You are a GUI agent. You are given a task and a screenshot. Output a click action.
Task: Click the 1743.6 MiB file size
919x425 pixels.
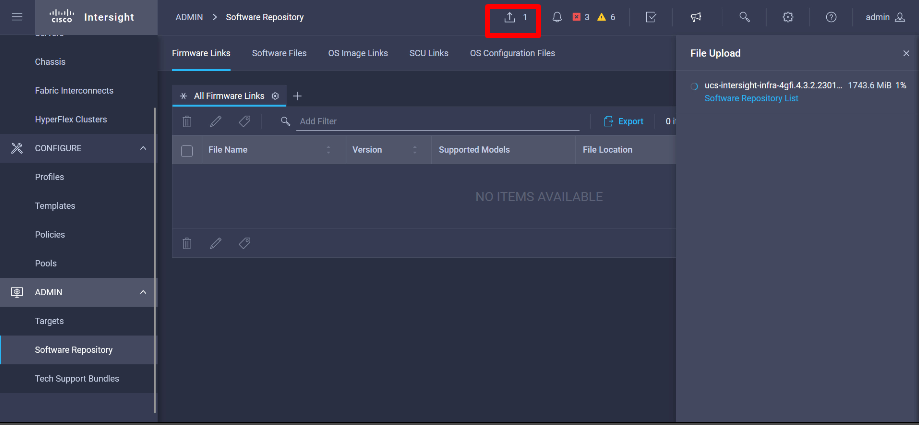coord(870,86)
